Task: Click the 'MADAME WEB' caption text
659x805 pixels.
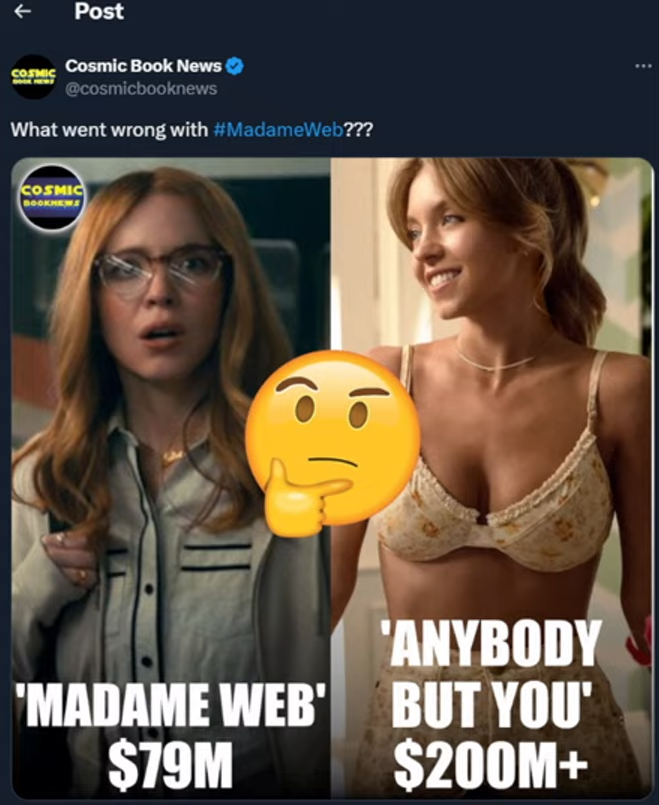Action: click(x=171, y=705)
